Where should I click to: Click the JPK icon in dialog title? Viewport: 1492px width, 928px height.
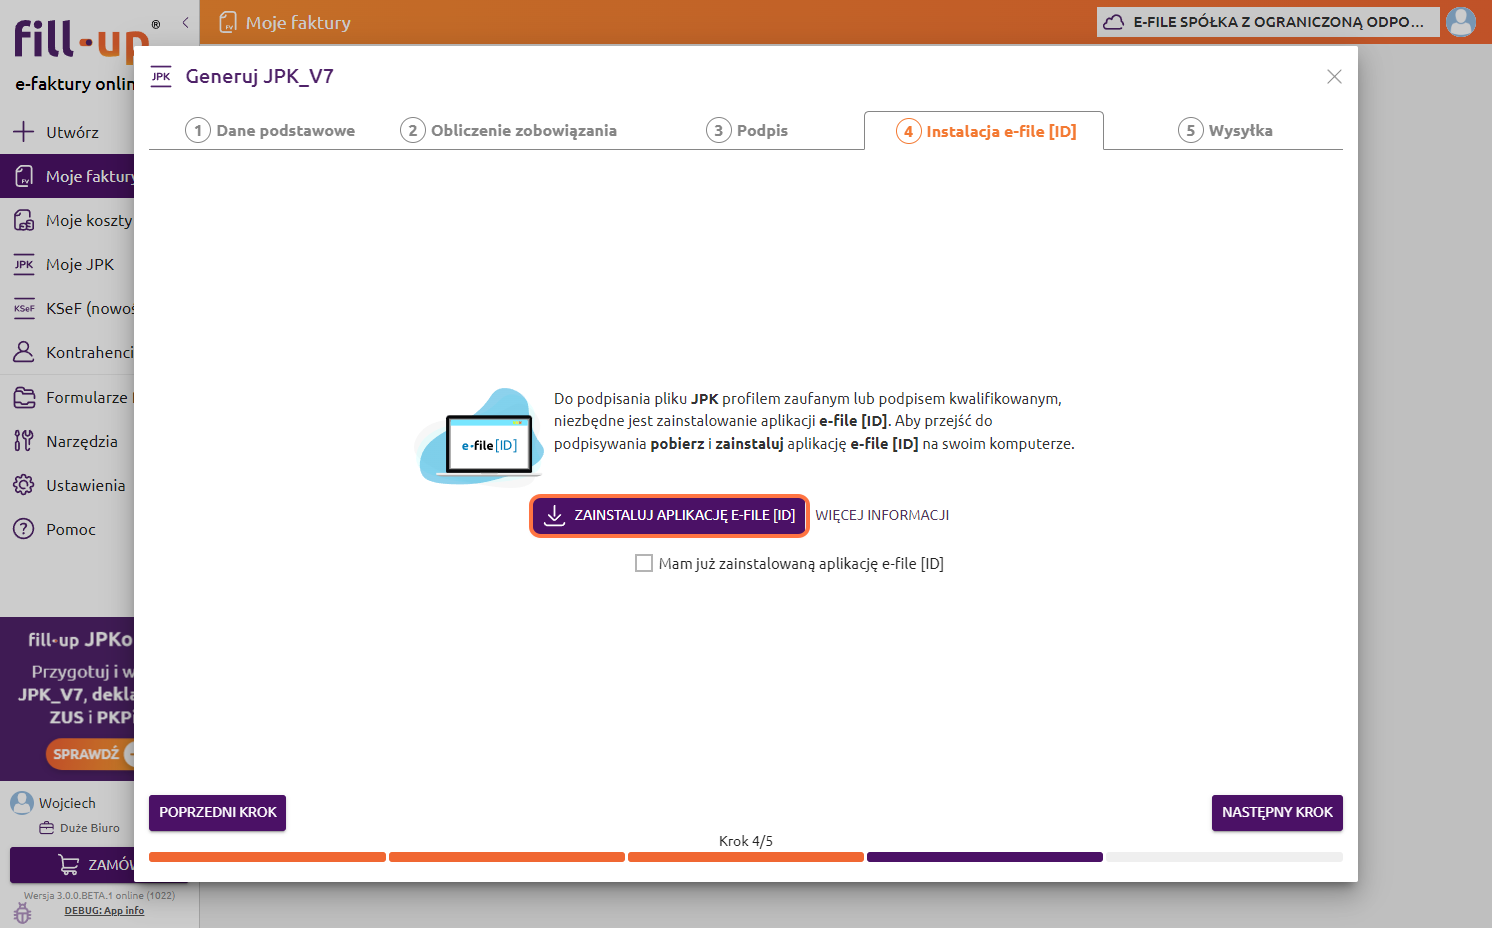(x=161, y=77)
